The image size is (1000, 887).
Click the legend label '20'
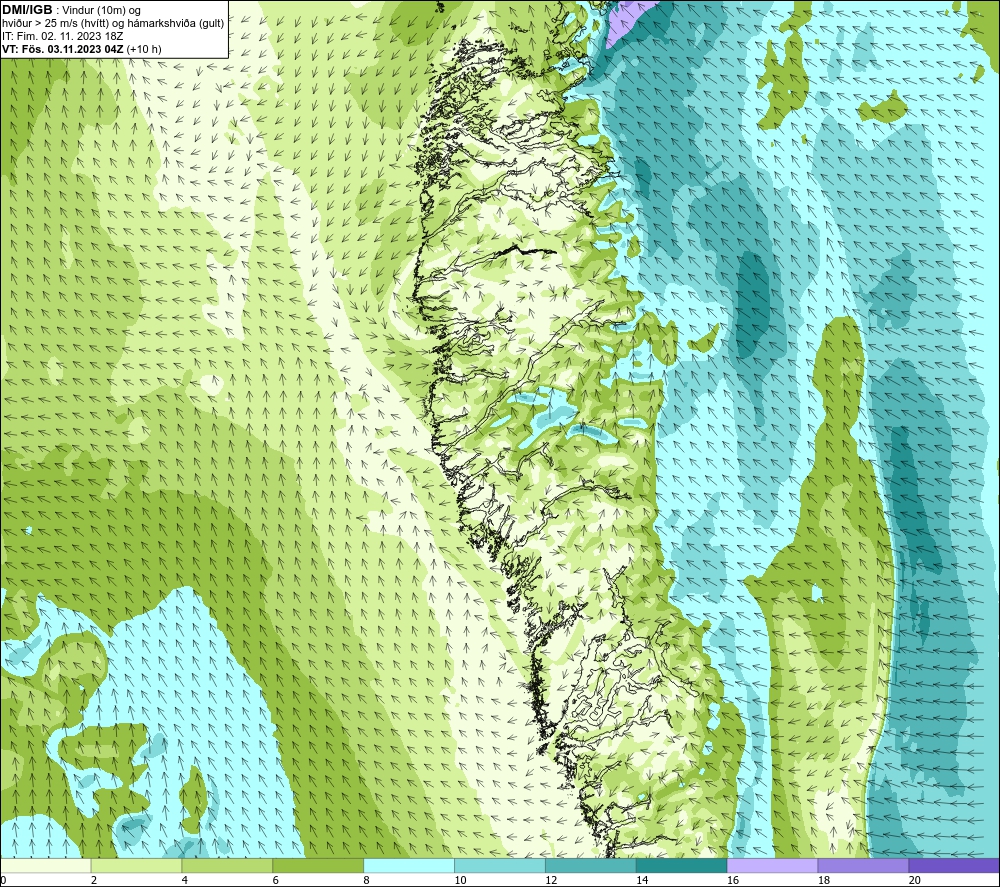click(915, 881)
